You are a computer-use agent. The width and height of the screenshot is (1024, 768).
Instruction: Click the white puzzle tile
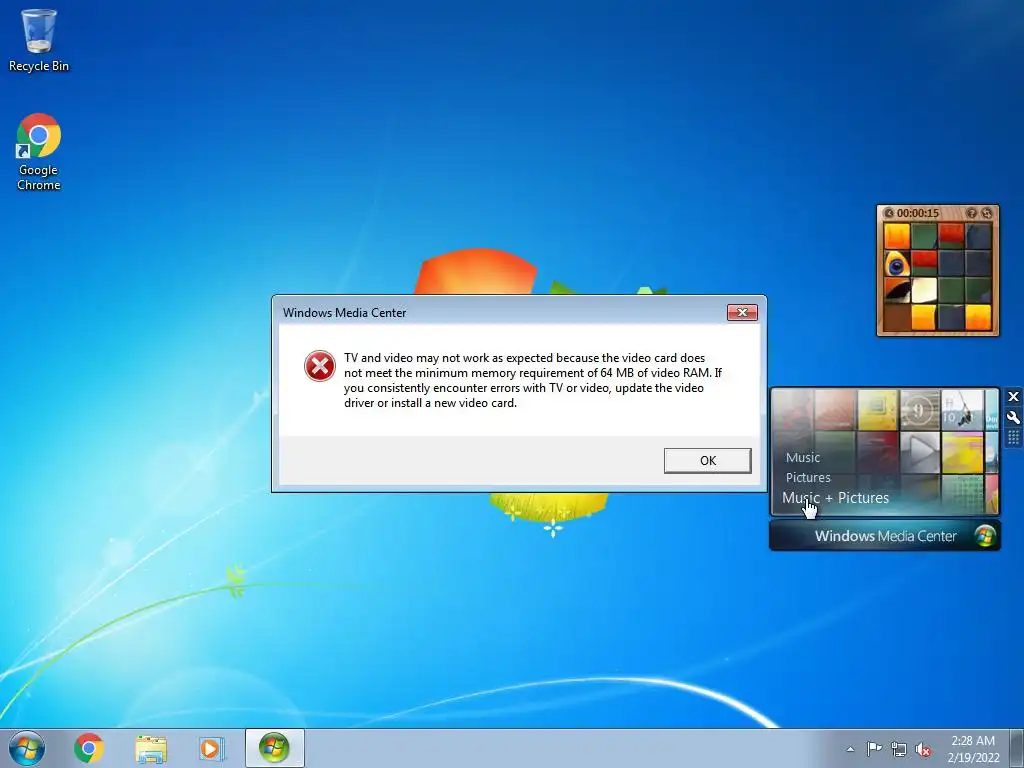(x=924, y=291)
